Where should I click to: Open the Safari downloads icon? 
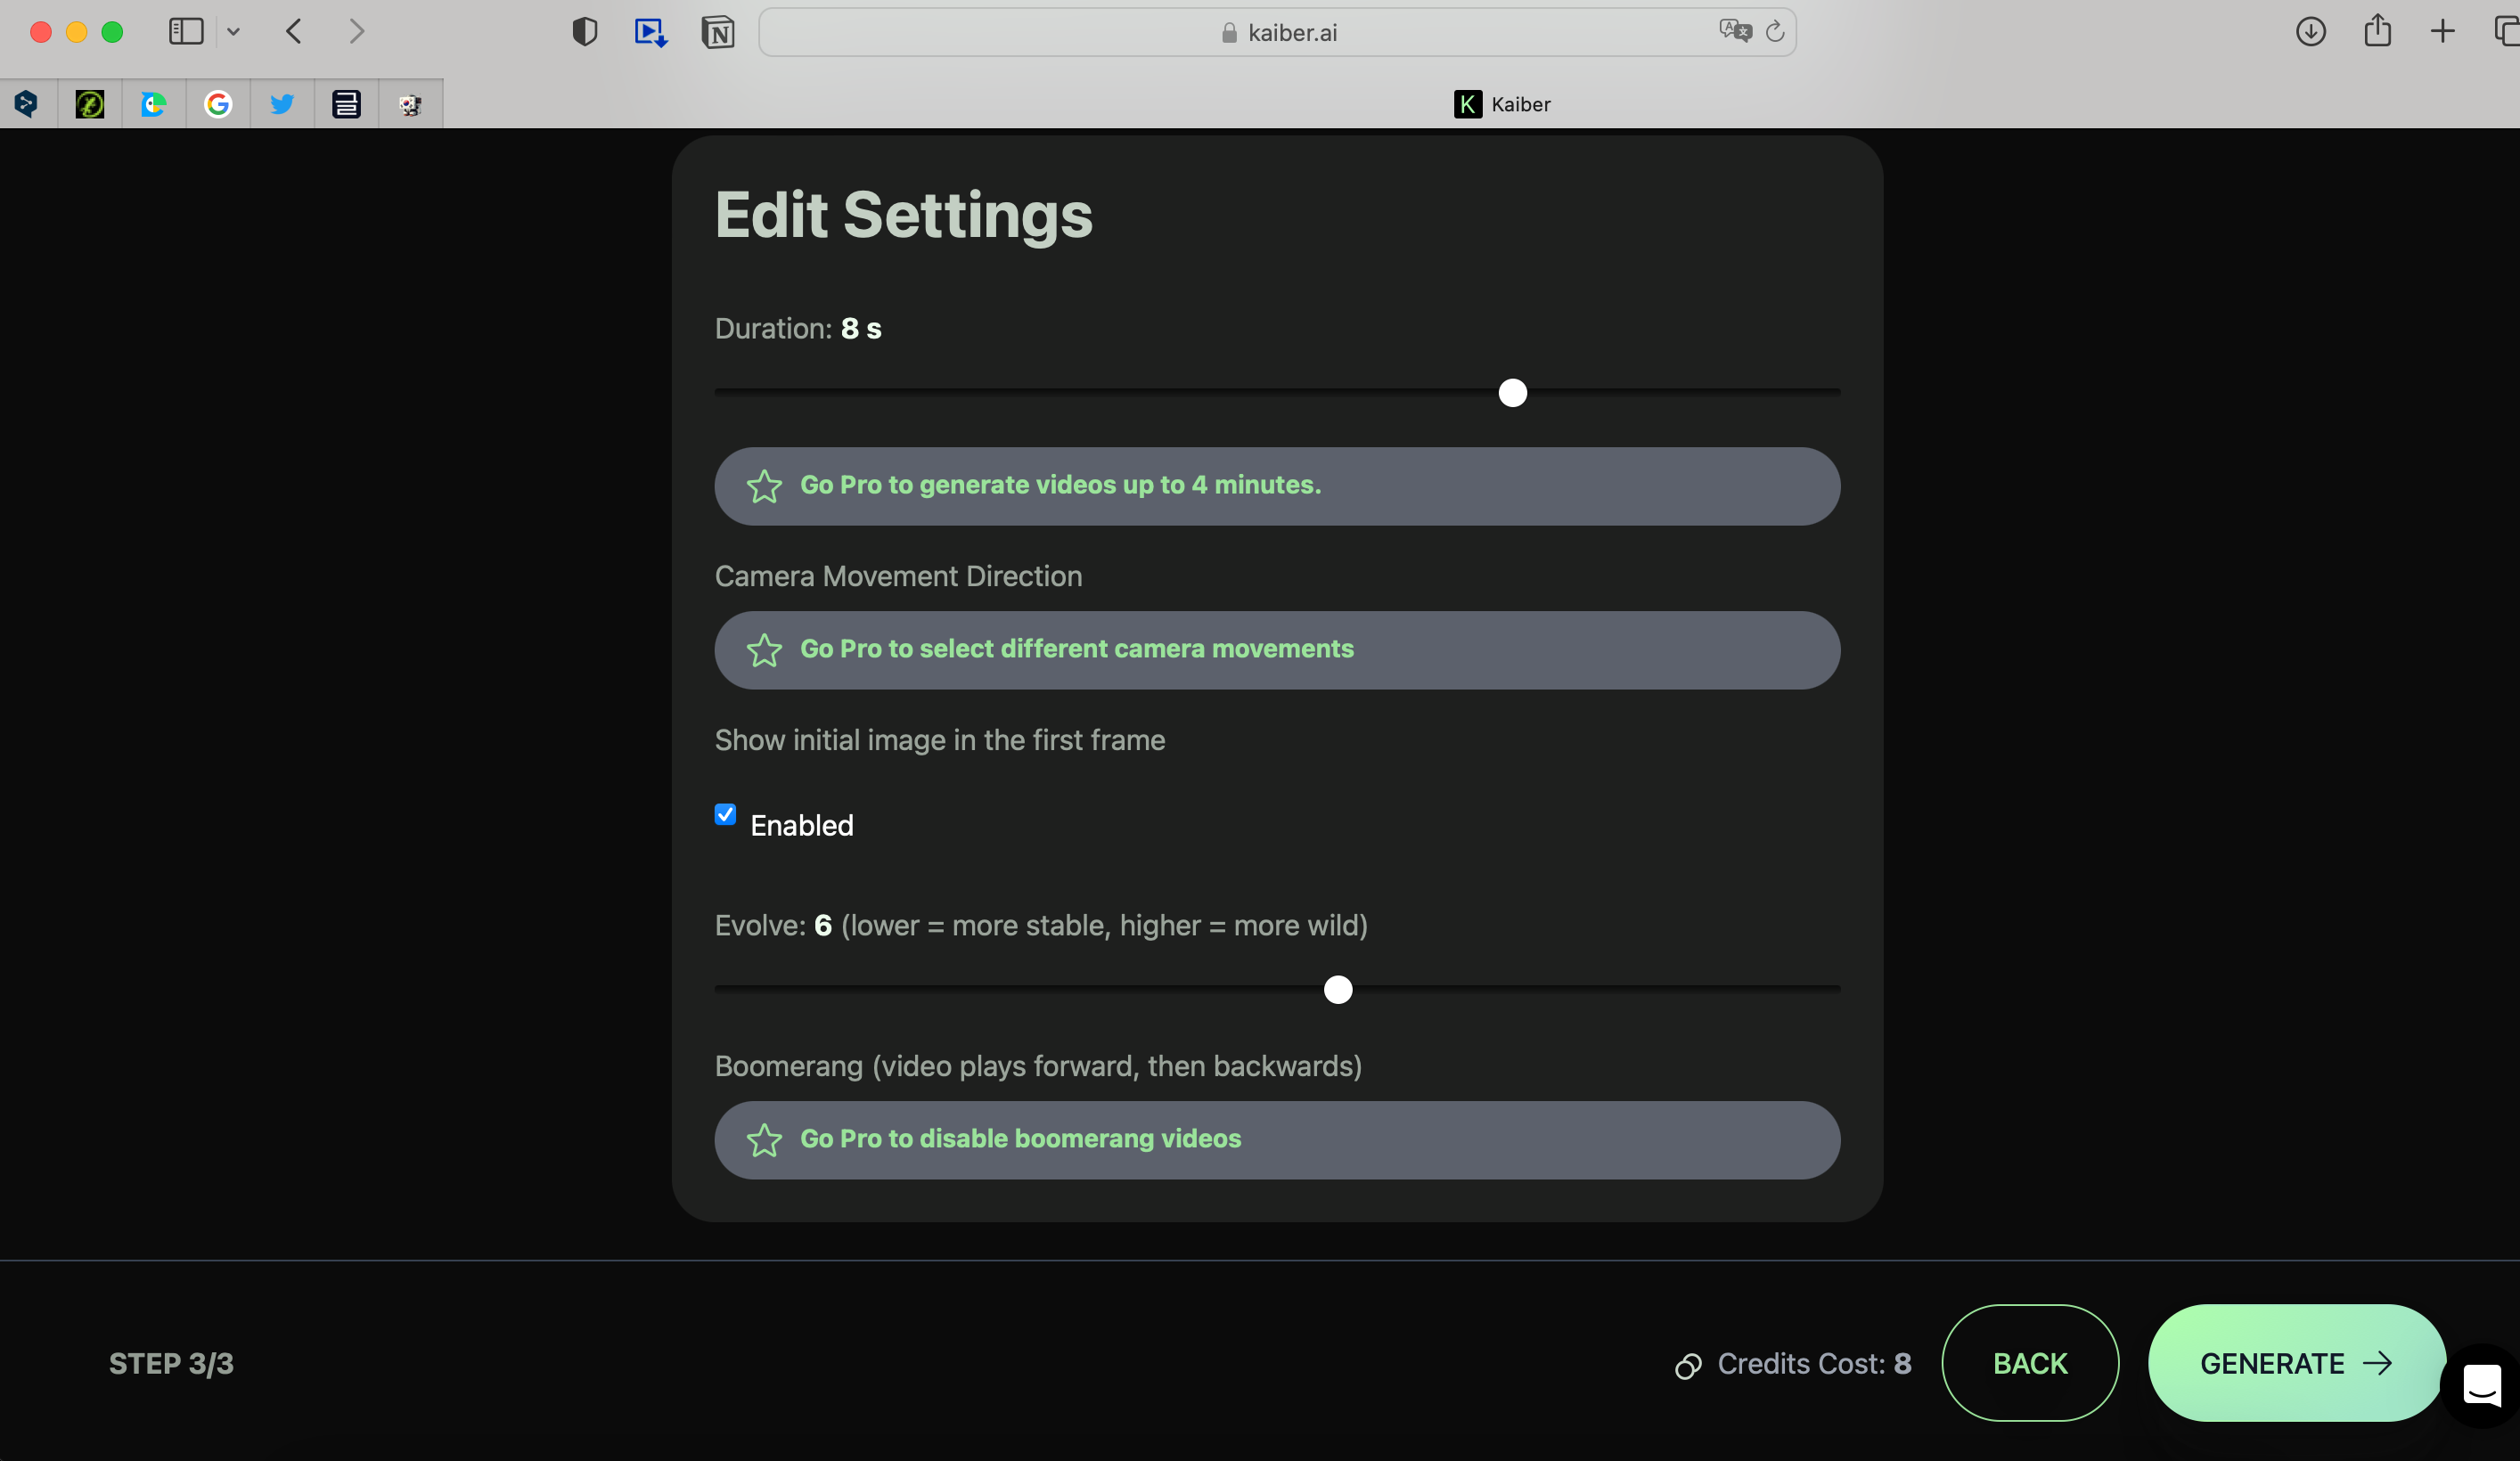click(x=2310, y=32)
